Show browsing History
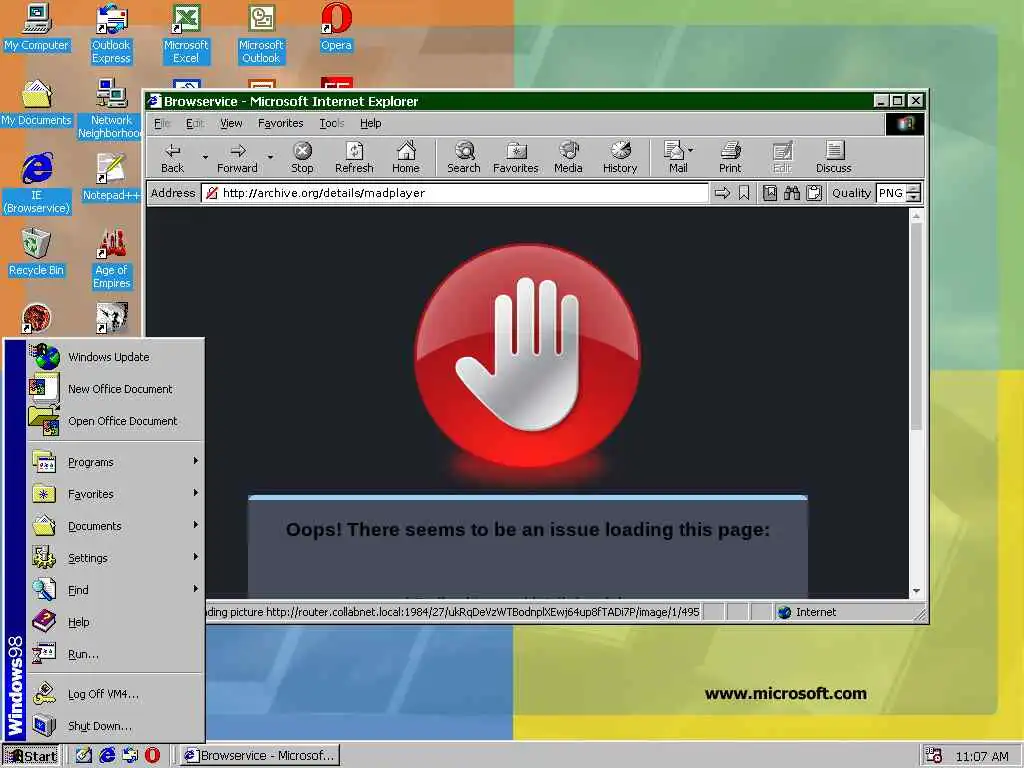 620,158
